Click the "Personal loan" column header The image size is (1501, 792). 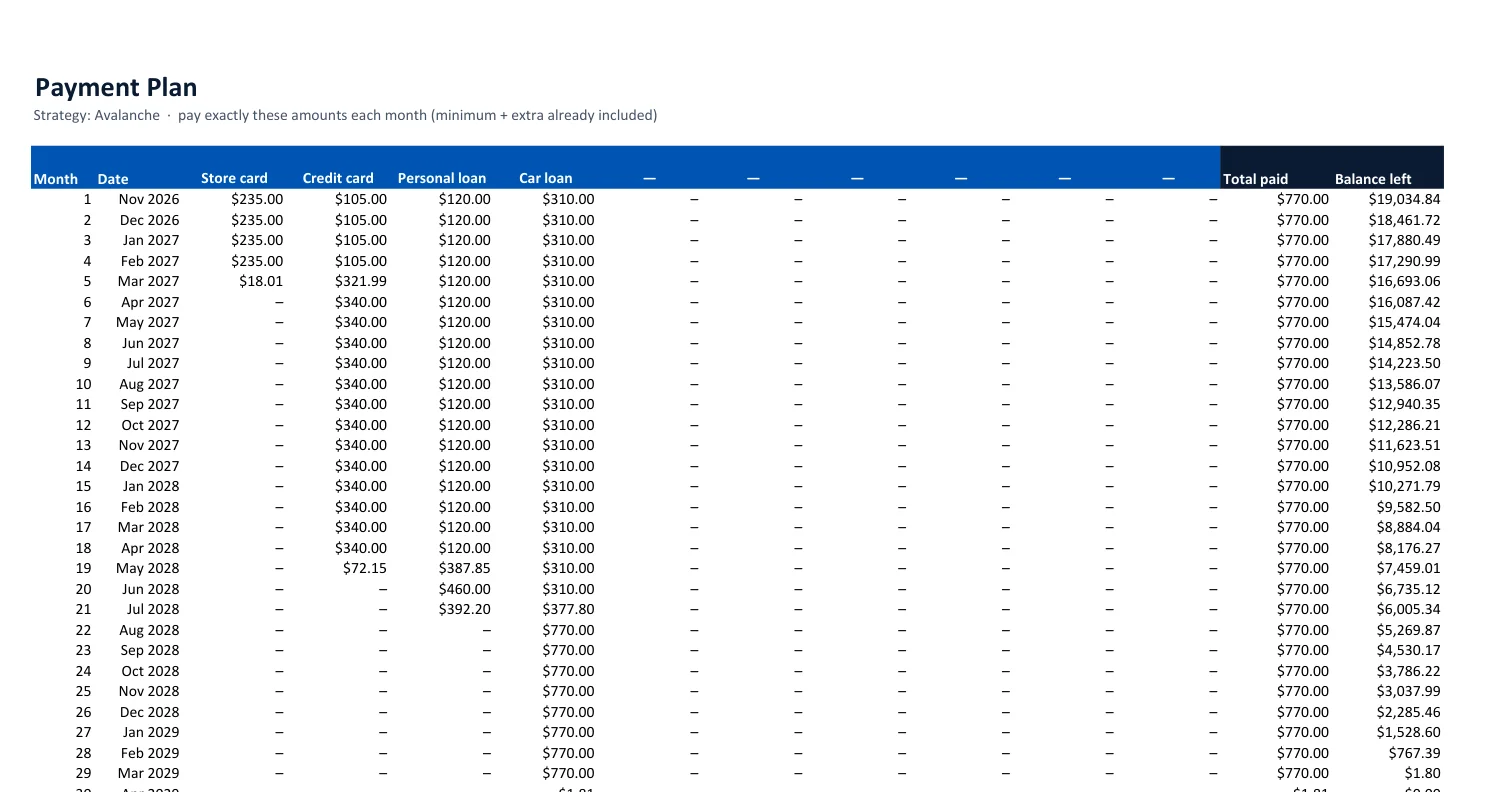tap(442, 179)
